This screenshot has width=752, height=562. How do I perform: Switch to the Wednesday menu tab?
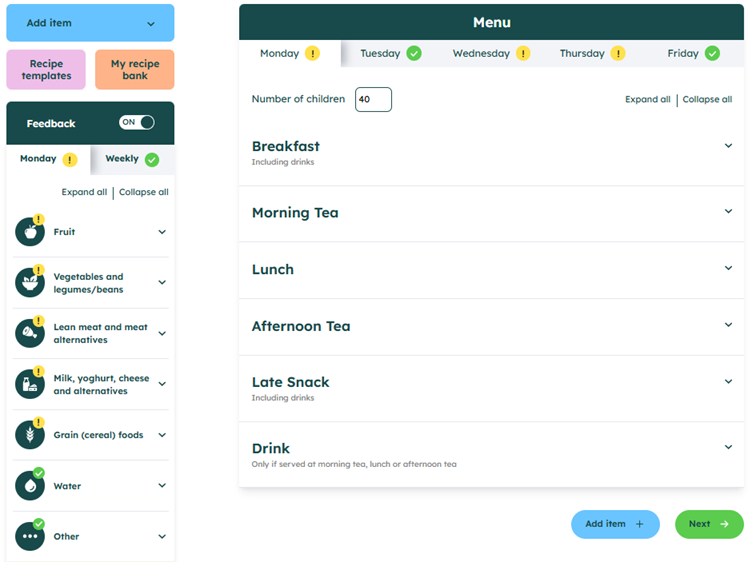tap(491, 53)
